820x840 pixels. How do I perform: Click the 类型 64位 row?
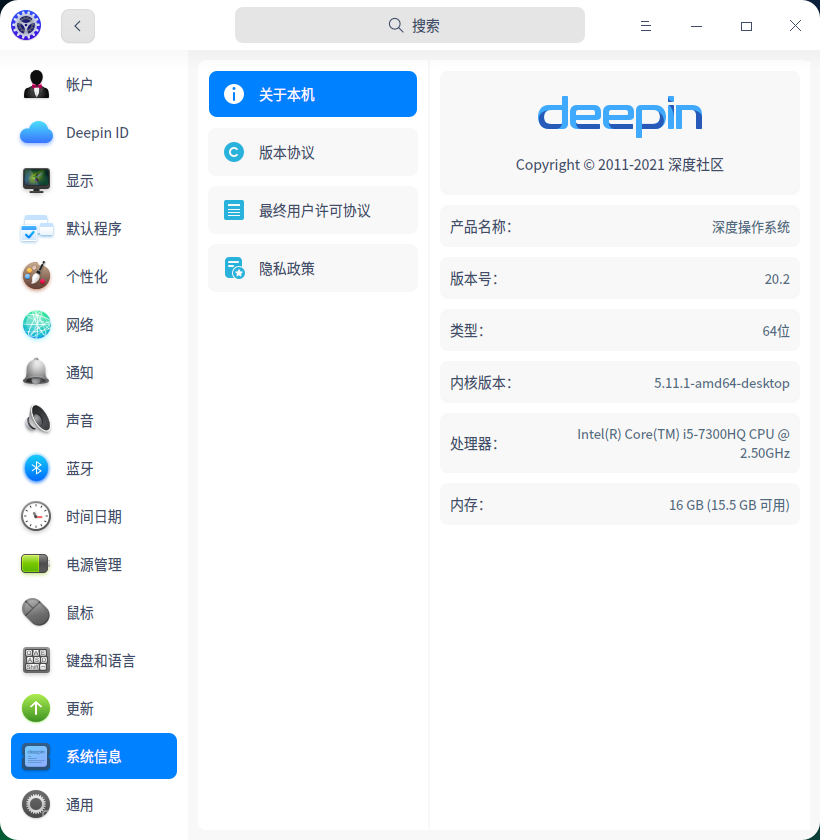tap(620, 331)
